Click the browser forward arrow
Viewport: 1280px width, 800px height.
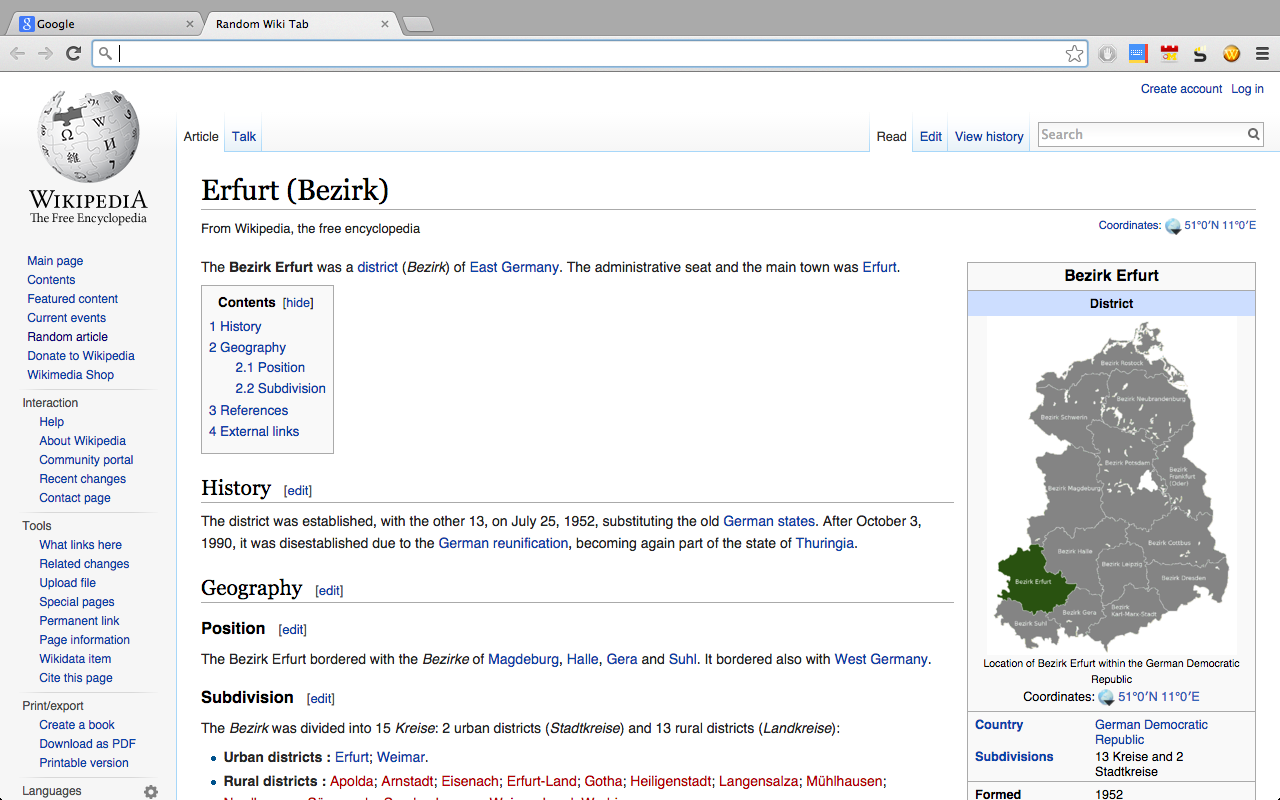(x=45, y=54)
